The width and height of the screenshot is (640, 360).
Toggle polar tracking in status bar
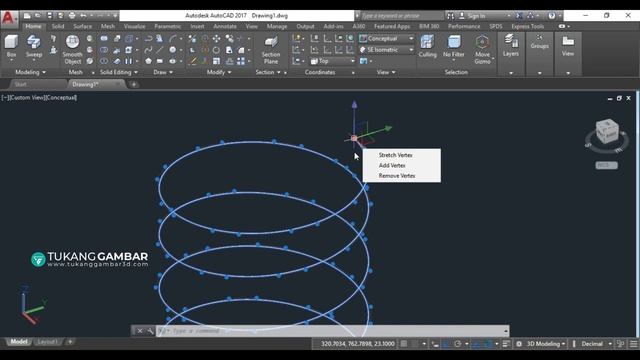(x=458, y=344)
